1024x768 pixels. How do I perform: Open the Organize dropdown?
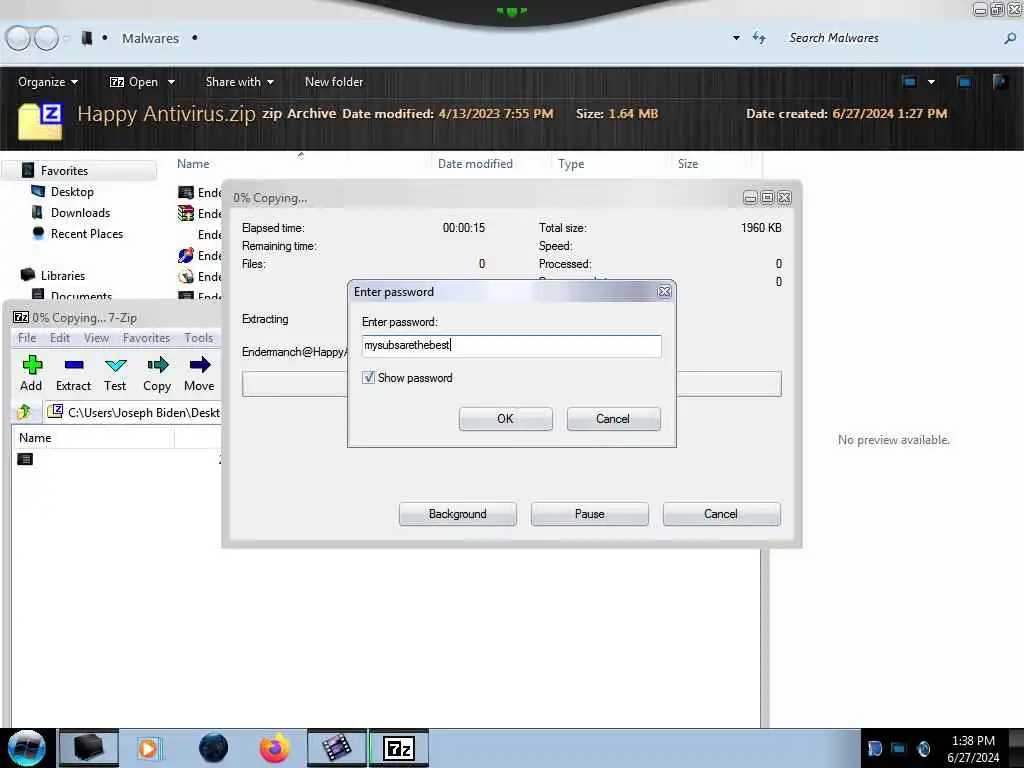(x=48, y=82)
